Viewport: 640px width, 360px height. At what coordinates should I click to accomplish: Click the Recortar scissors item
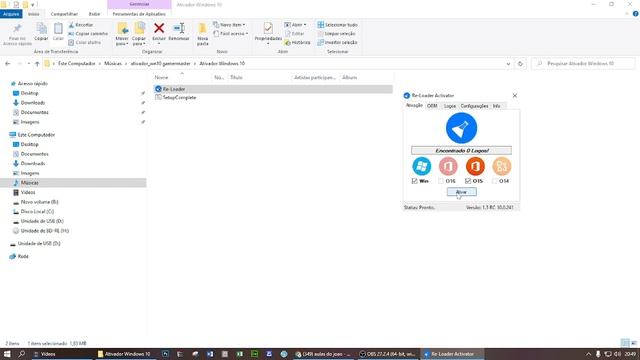click(80, 25)
